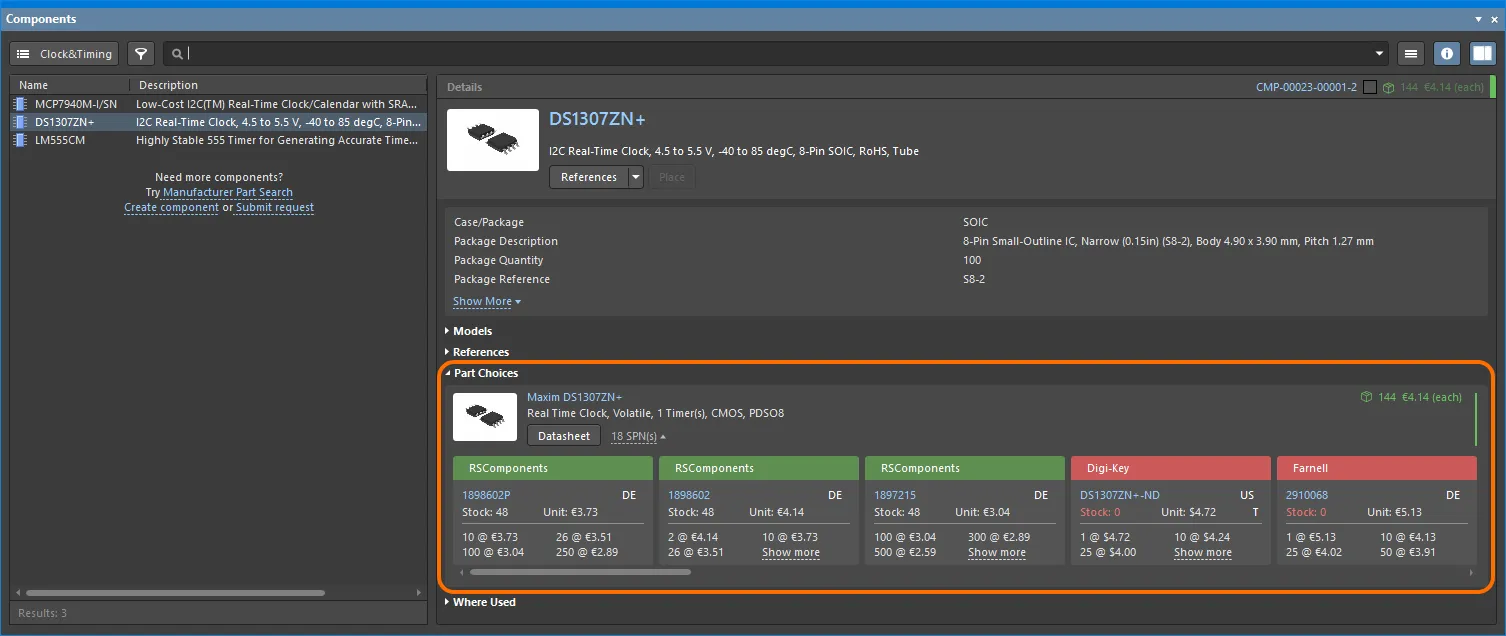The height and width of the screenshot is (636, 1506).
Task: Expand parameters with Show More
Action: click(x=486, y=301)
